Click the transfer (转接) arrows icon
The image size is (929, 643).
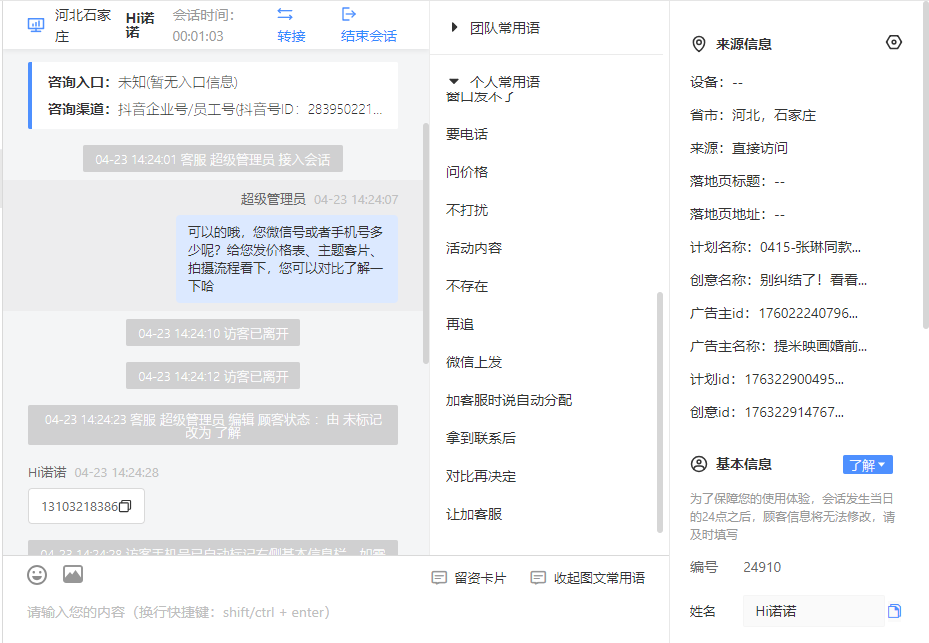point(285,14)
